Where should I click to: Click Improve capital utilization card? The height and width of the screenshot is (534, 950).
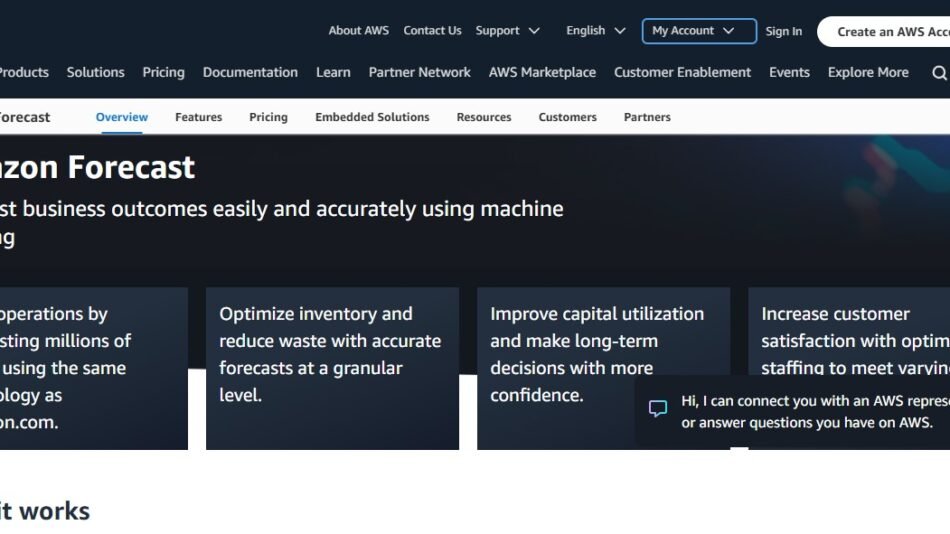[x=603, y=369]
